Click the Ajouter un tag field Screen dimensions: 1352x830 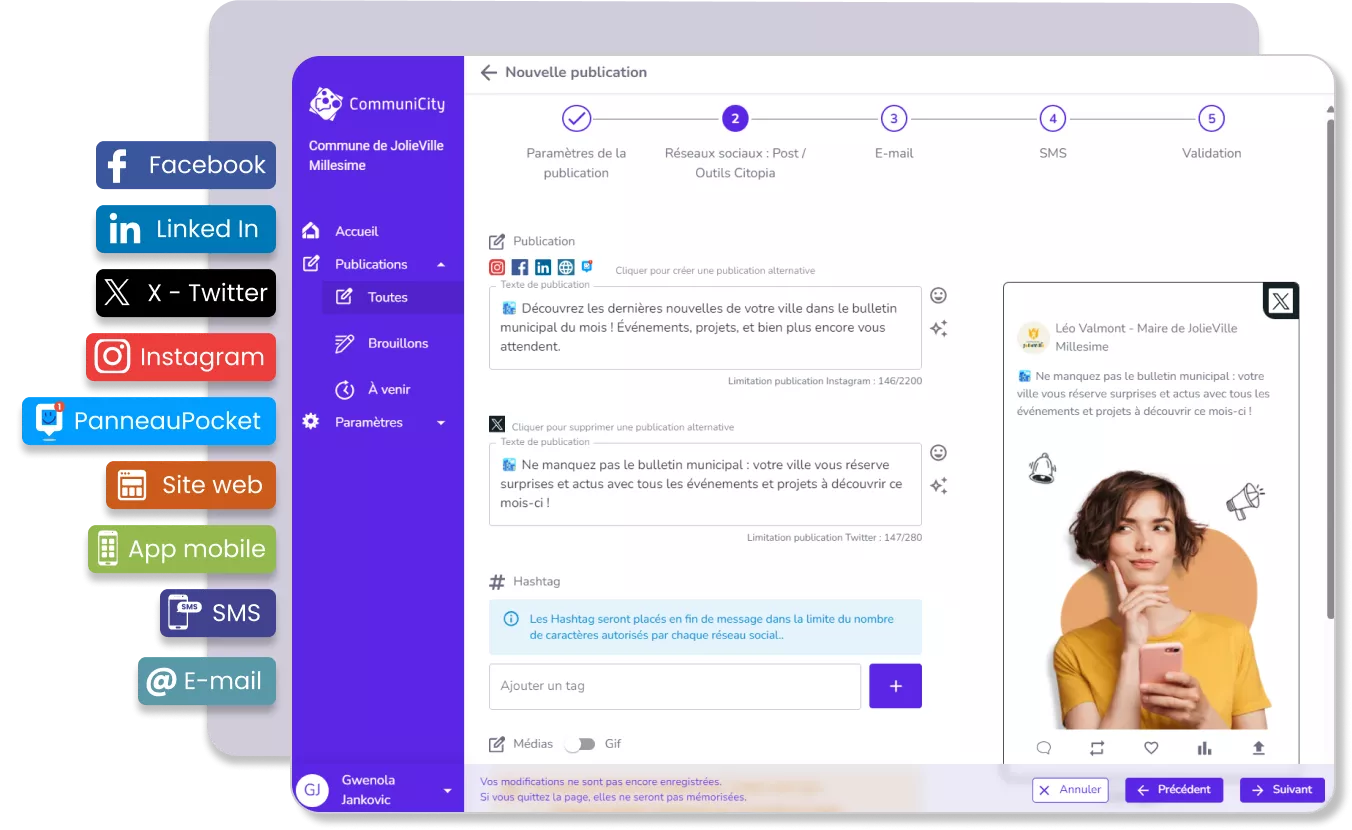click(675, 686)
